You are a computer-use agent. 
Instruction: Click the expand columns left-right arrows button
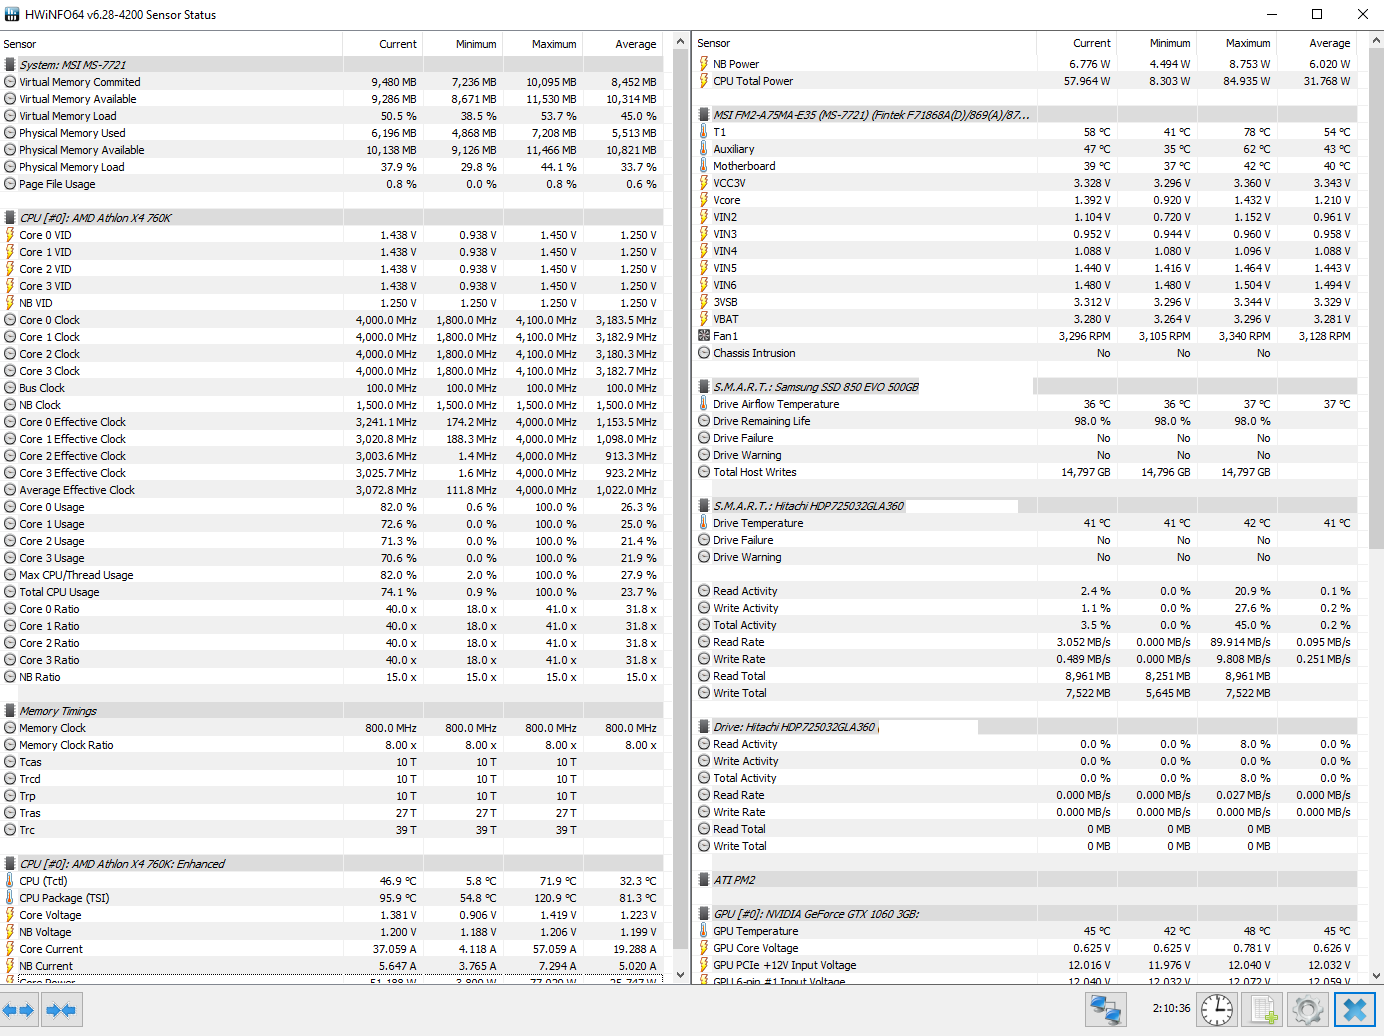tap(19, 1010)
